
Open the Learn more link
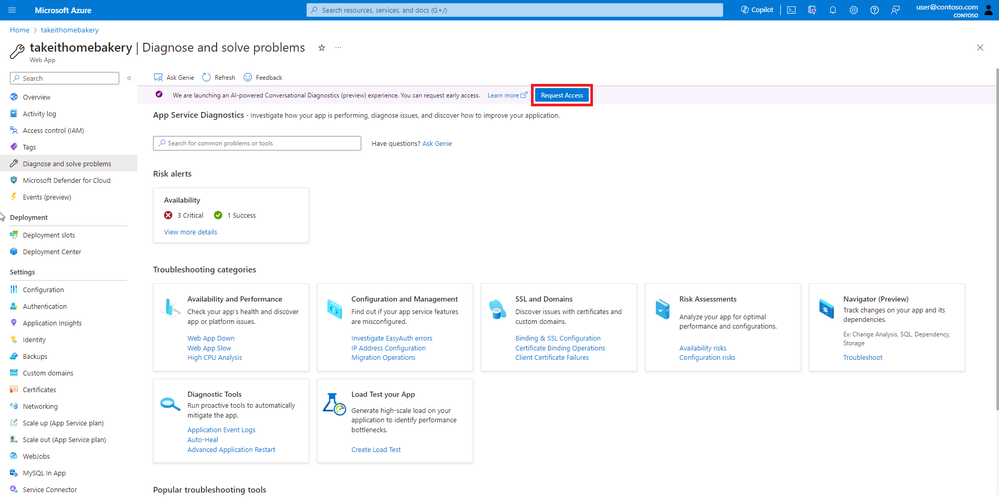pos(507,96)
